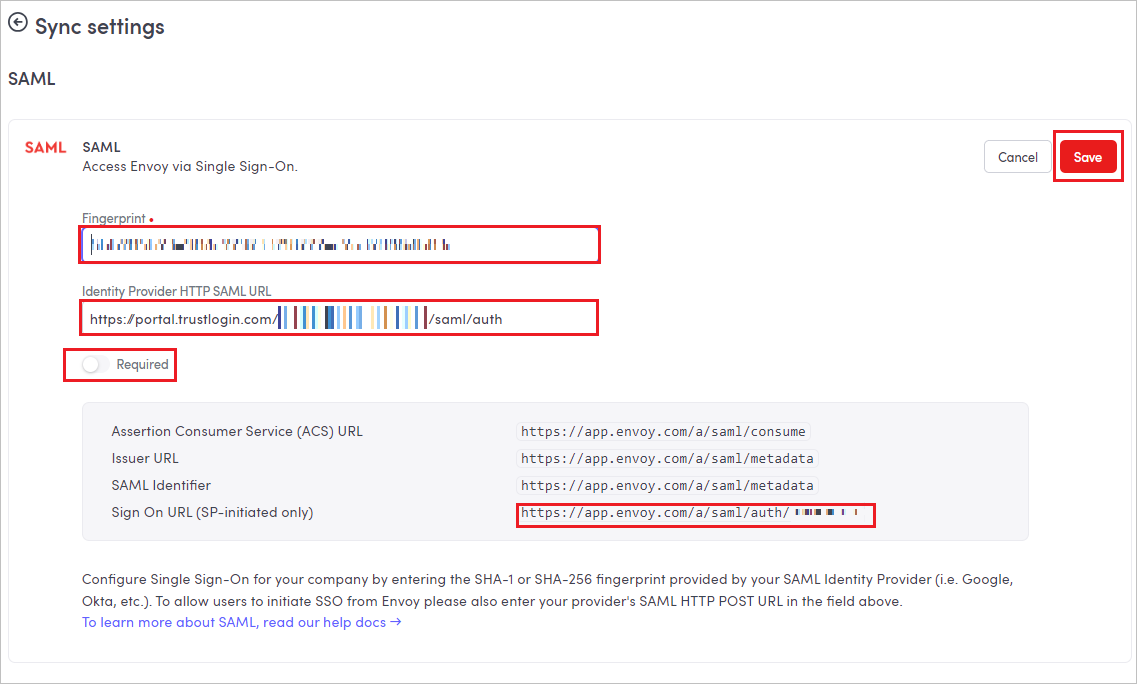Toggle the Required switch
The image size is (1137, 684).
point(95,364)
